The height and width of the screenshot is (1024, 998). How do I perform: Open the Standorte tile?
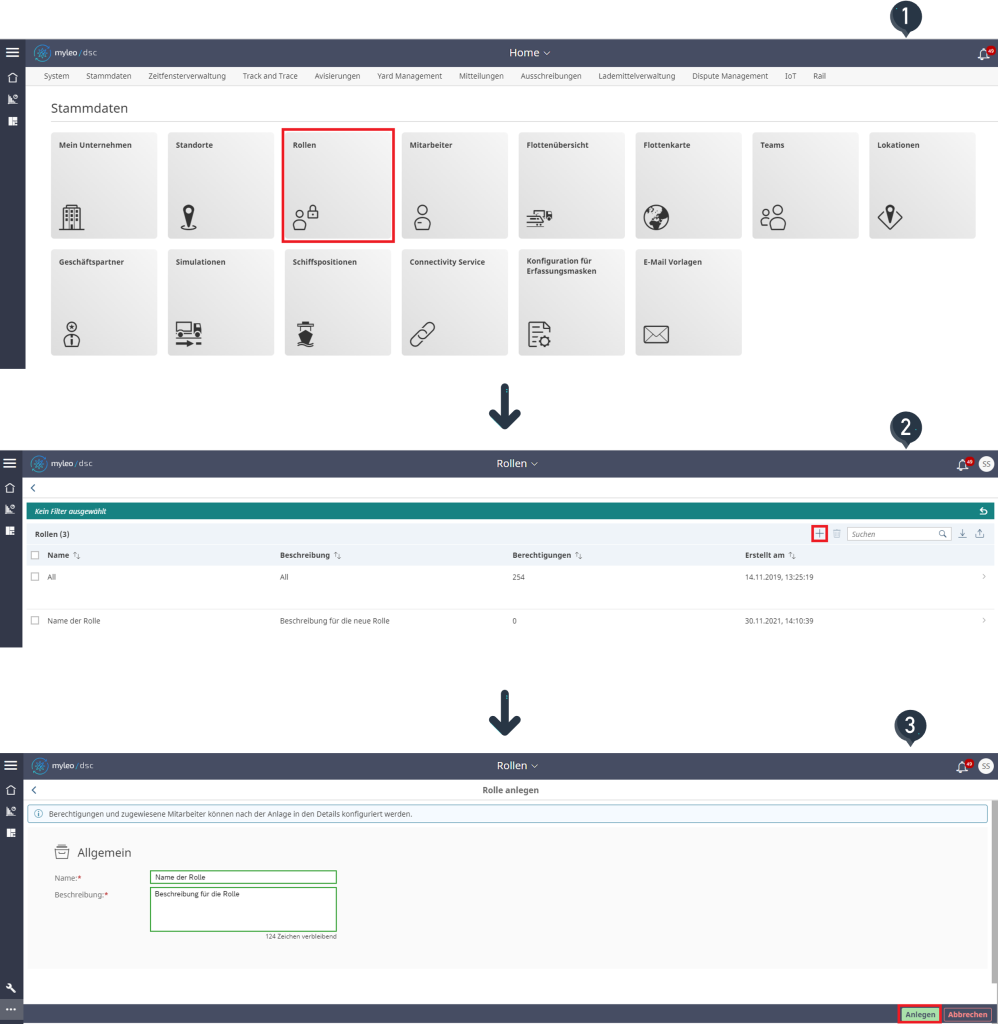pyautogui.click(x=221, y=185)
